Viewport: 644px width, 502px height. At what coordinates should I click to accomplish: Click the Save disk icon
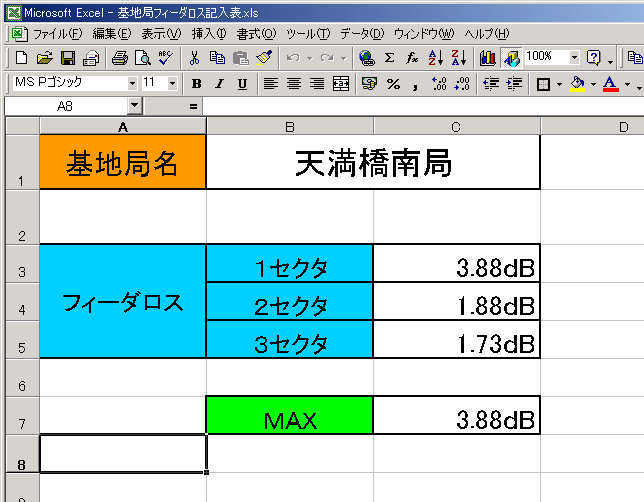tap(68, 58)
